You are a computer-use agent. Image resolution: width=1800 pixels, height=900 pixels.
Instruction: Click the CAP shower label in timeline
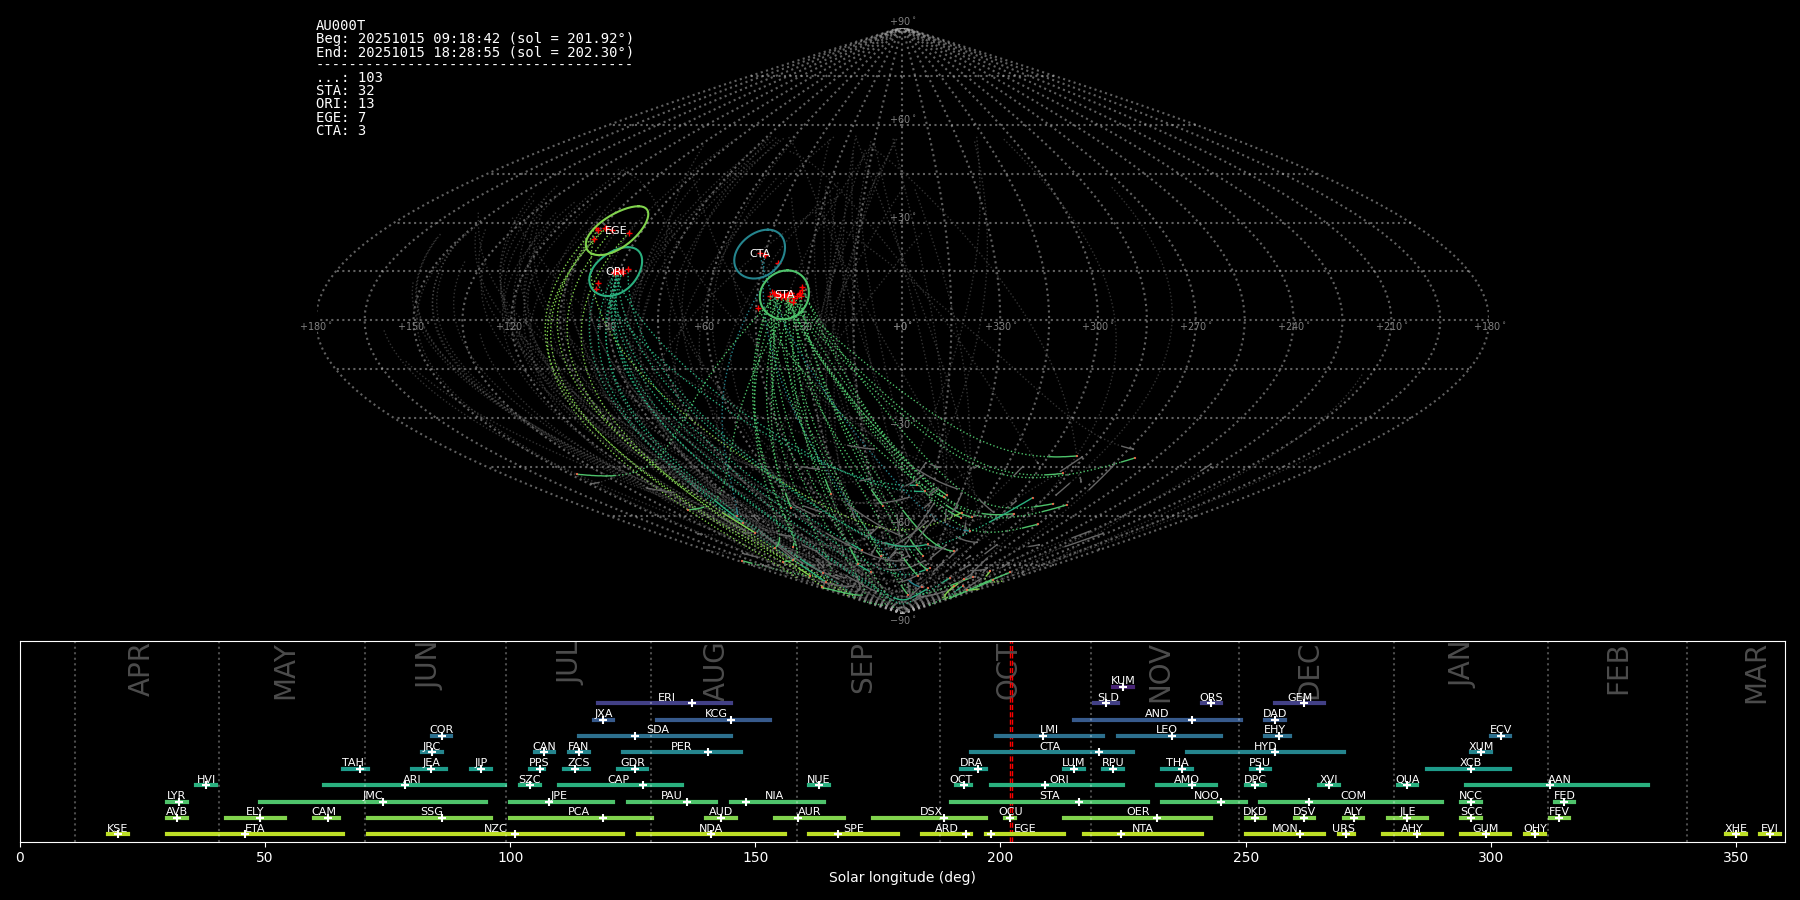pyautogui.click(x=619, y=780)
